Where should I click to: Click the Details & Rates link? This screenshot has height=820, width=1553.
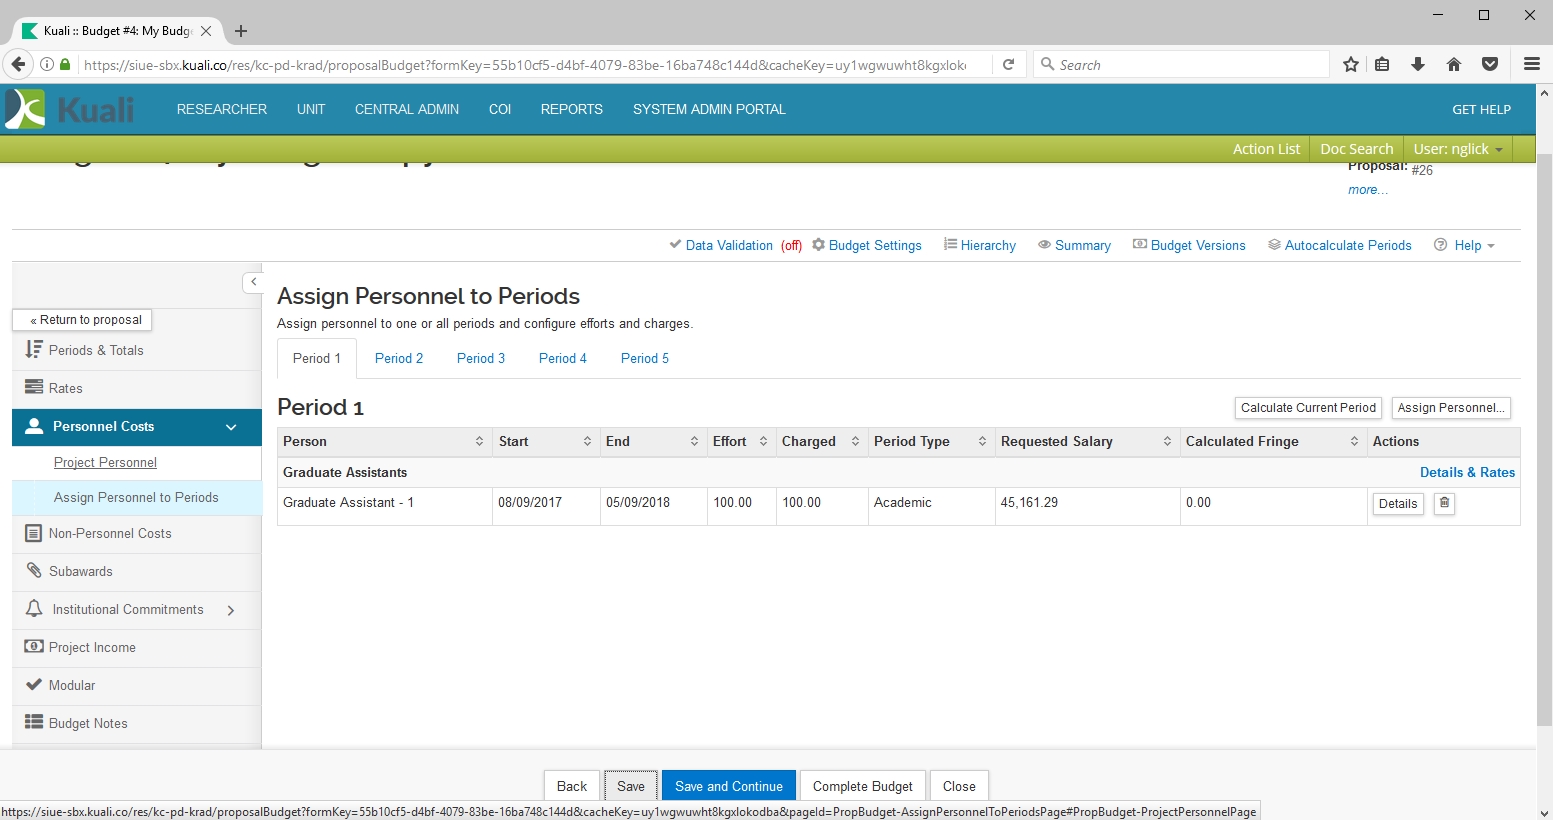pos(1467,473)
